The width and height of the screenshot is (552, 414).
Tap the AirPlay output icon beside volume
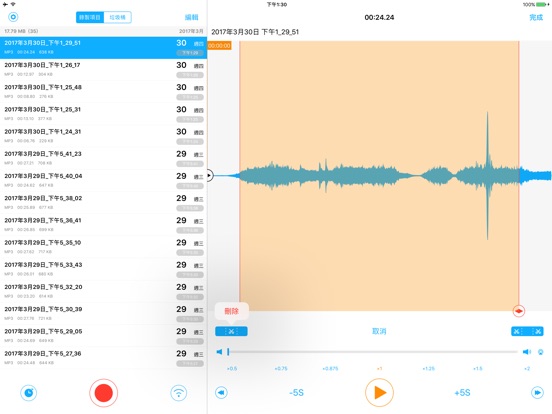540,352
